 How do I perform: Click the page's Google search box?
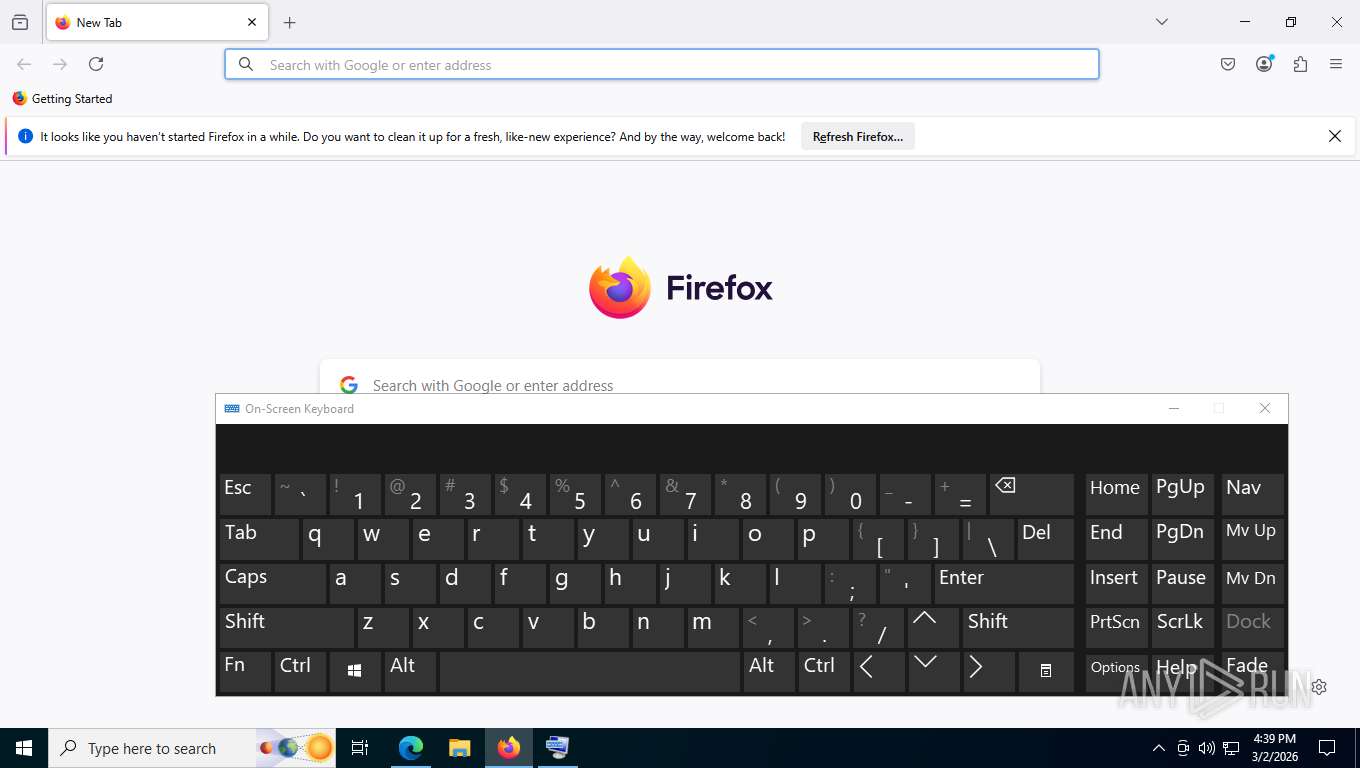click(680, 384)
